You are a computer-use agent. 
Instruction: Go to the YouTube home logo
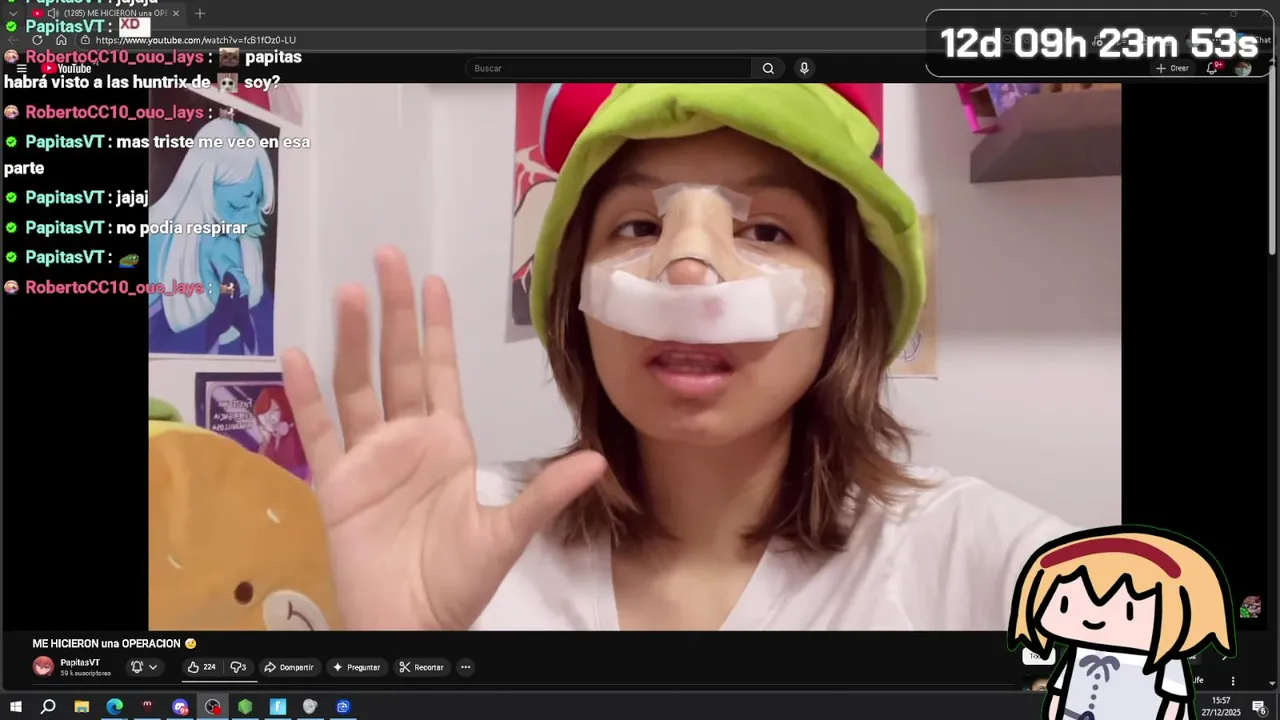(x=66, y=68)
